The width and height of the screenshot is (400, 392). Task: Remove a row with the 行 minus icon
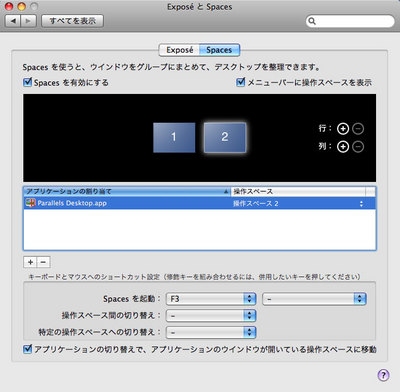pyautogui.click(x=358, y=129)
